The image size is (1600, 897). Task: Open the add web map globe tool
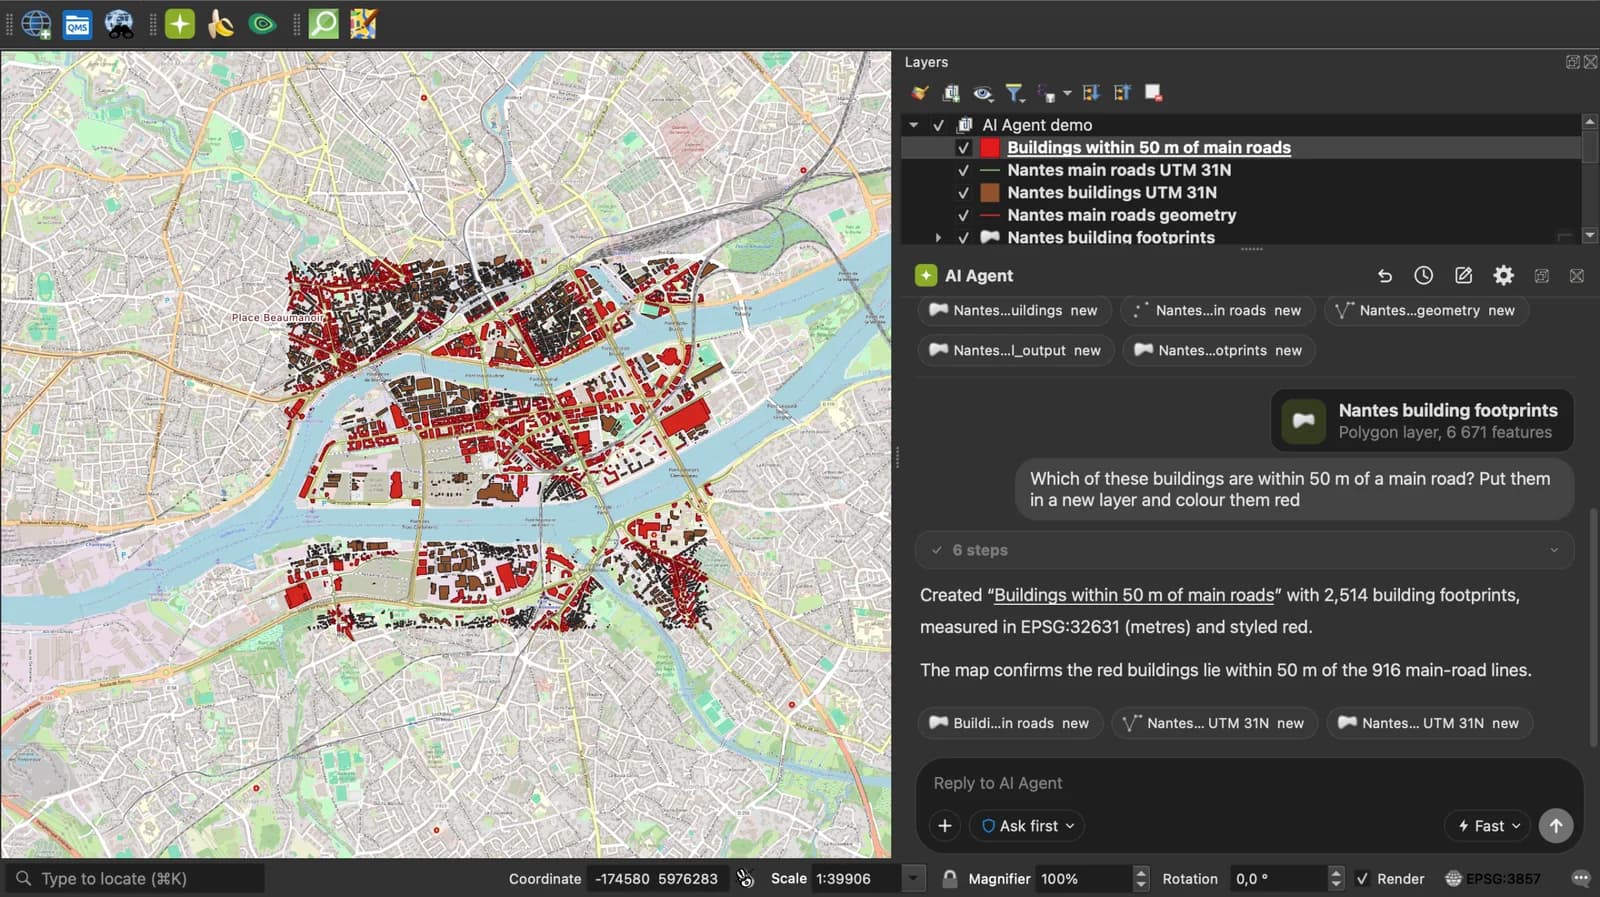tap(36, 24)
